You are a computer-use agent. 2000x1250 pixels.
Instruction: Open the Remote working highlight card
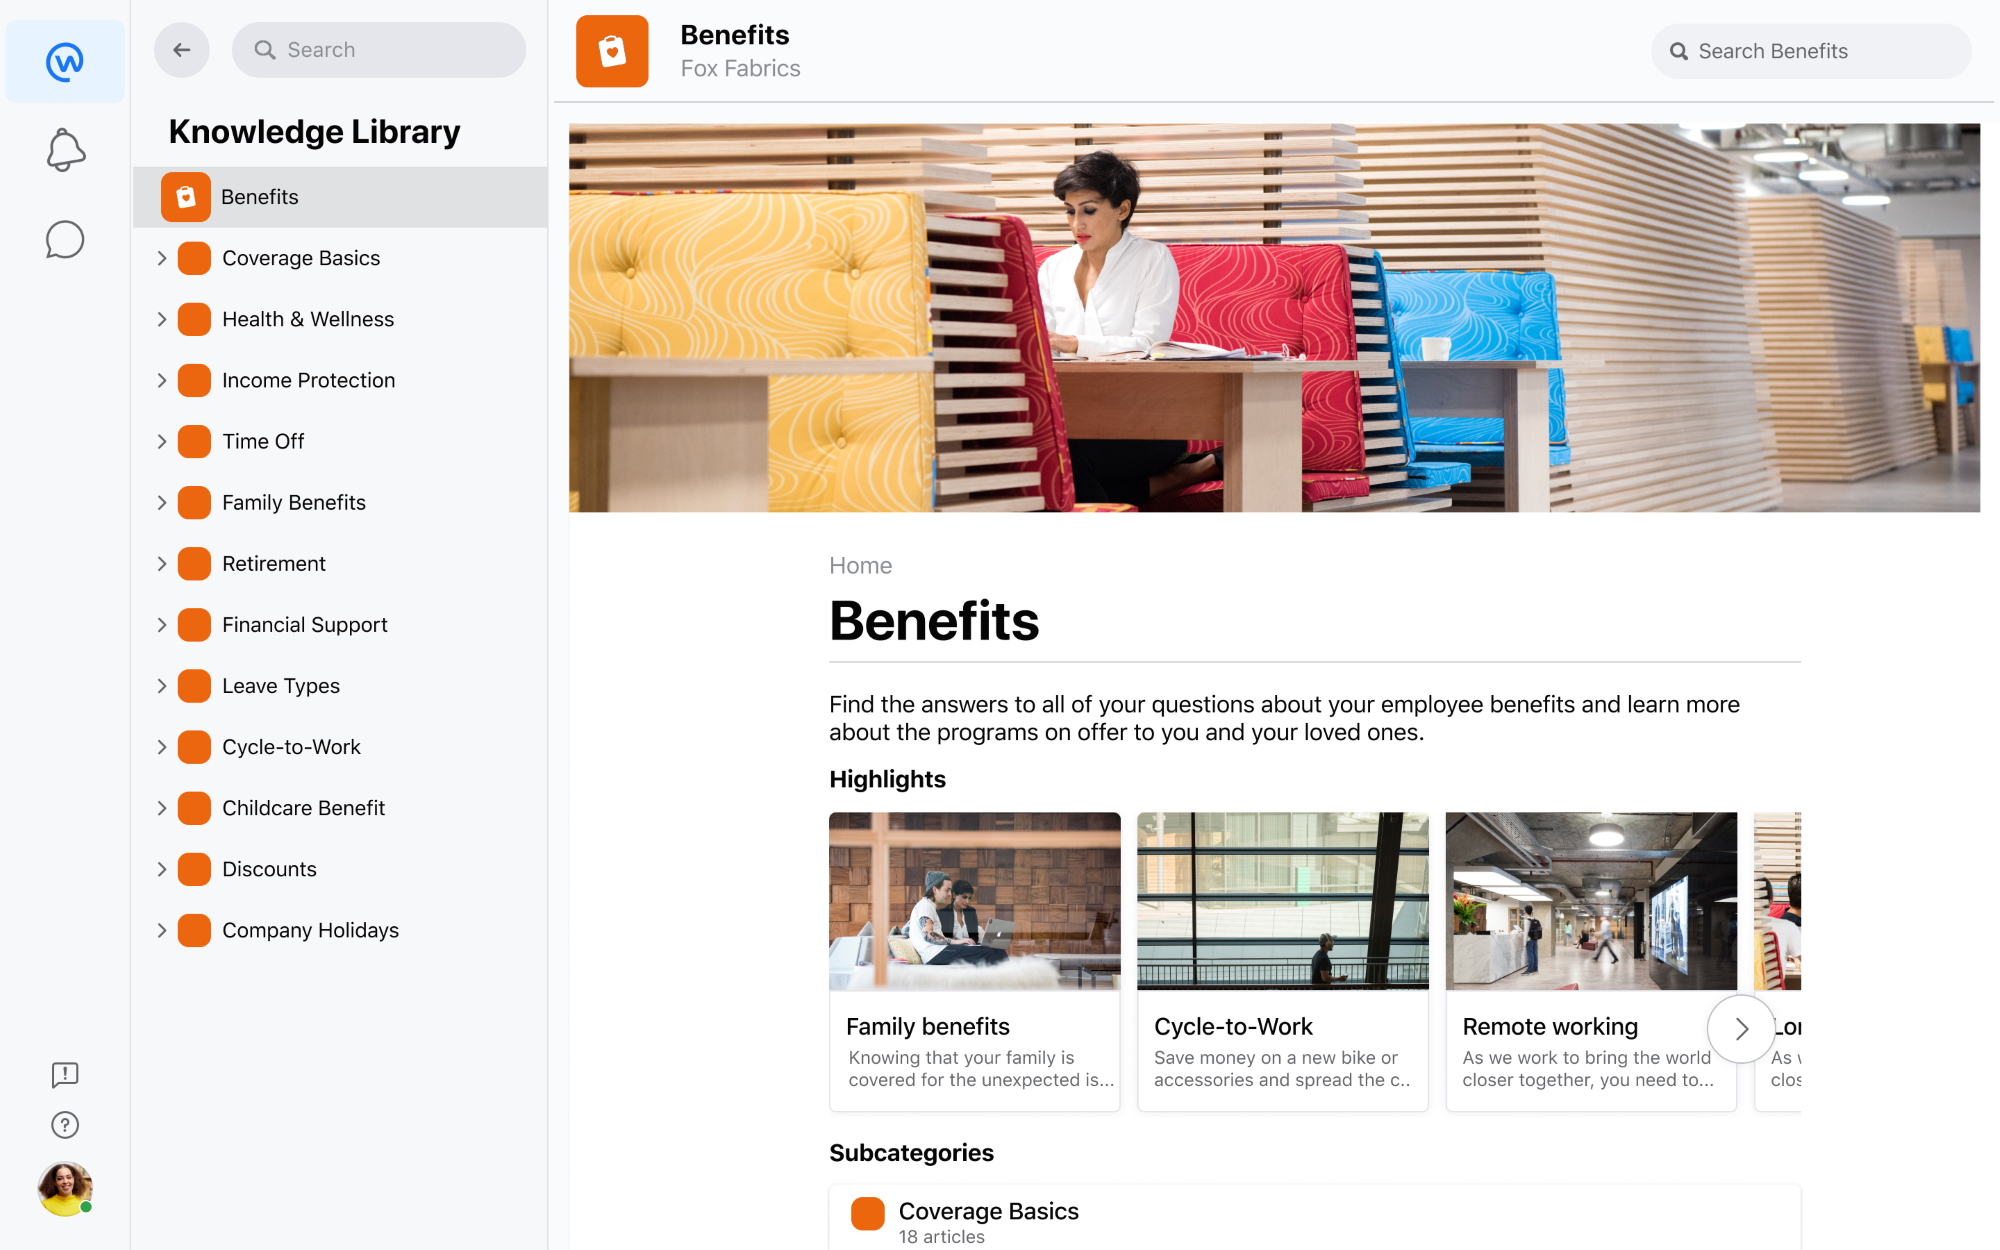click(1590, 960)
